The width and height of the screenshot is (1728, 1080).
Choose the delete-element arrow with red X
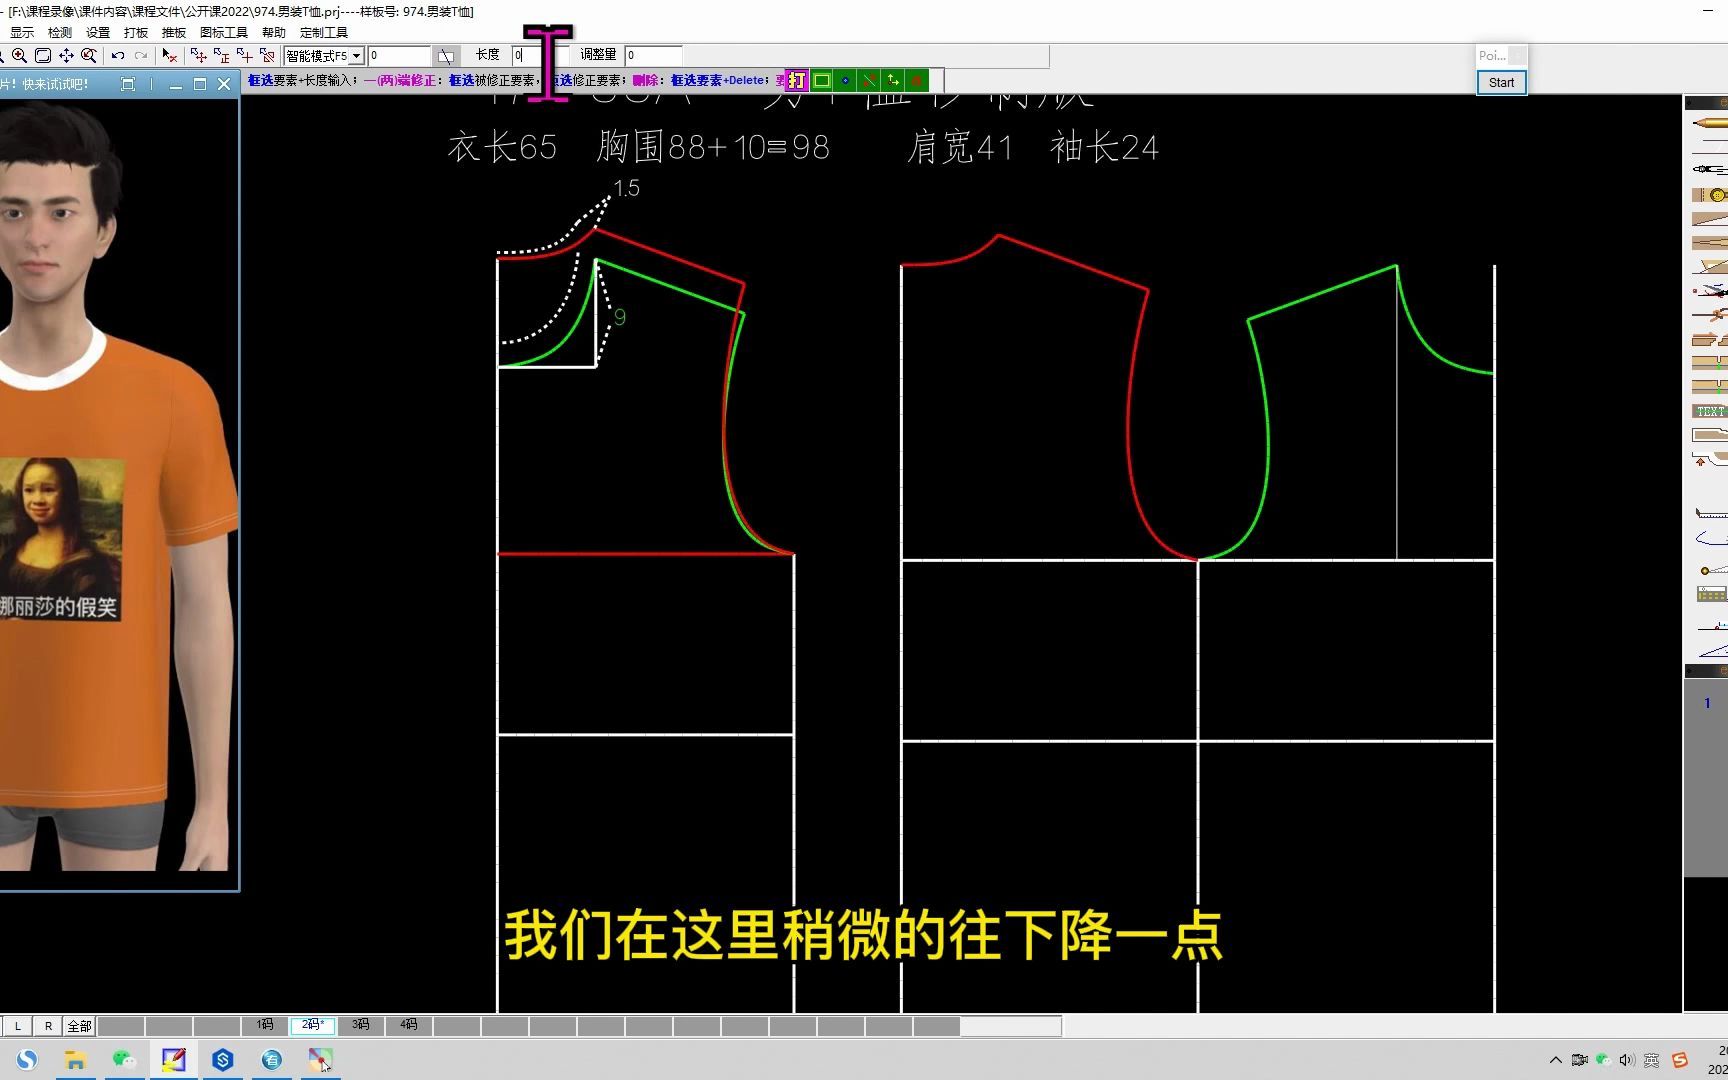pyautogui.click(x=170, y=56)
